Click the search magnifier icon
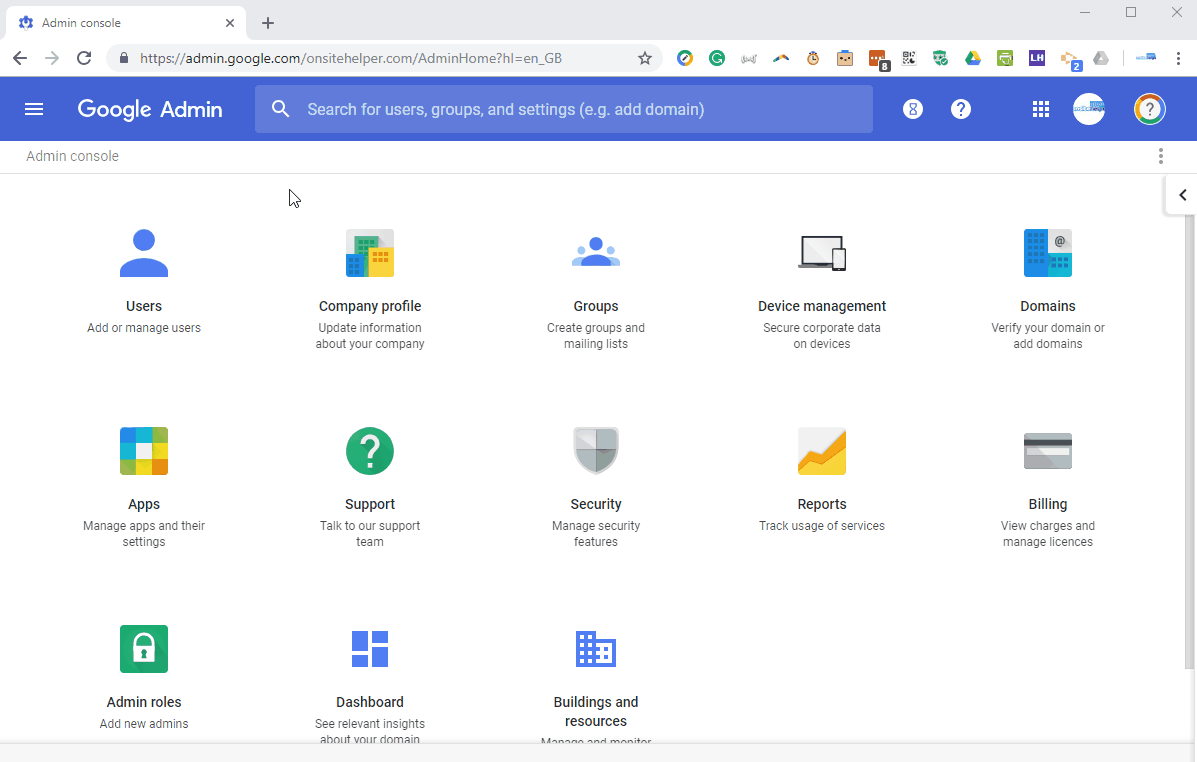 (280, 109)
